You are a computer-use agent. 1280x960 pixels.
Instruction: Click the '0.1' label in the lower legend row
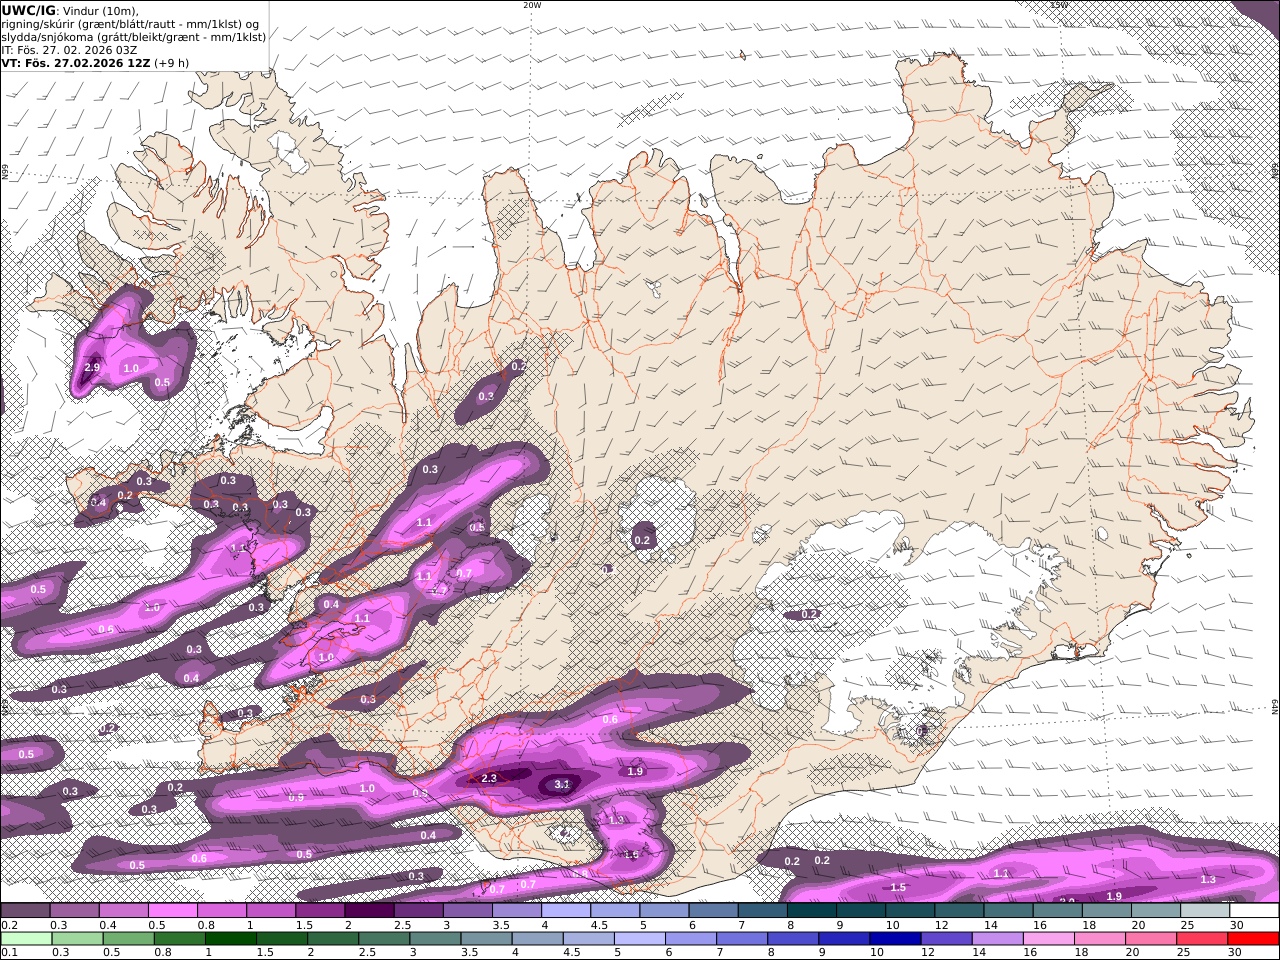(8, 953)
